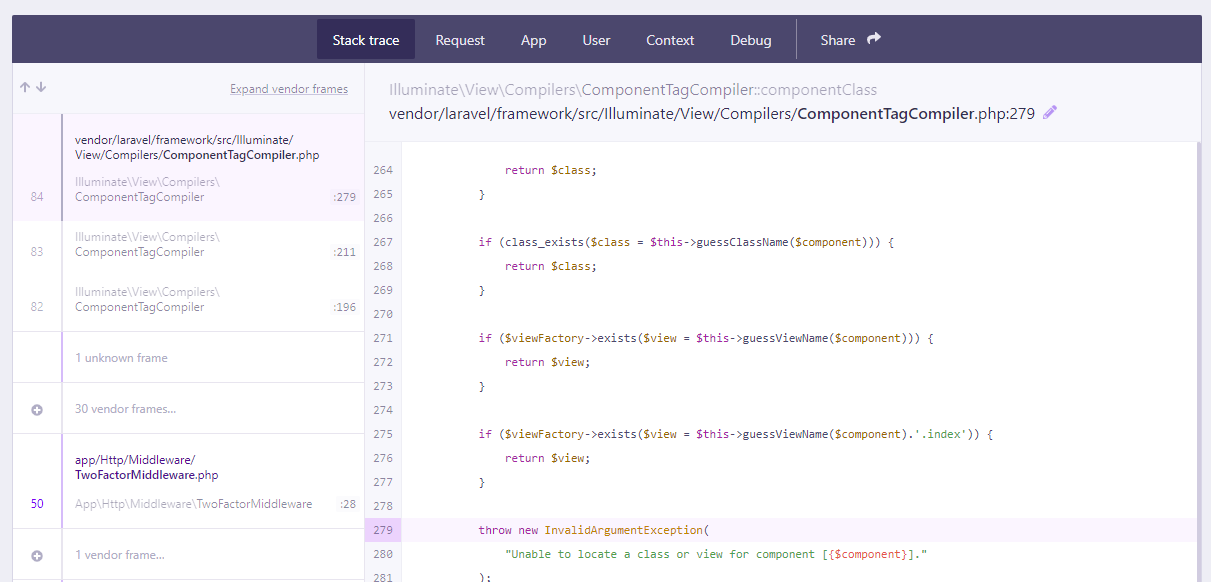1211x582 pixels.
Task: Switch to the User tab
Action: pos(596,40)
